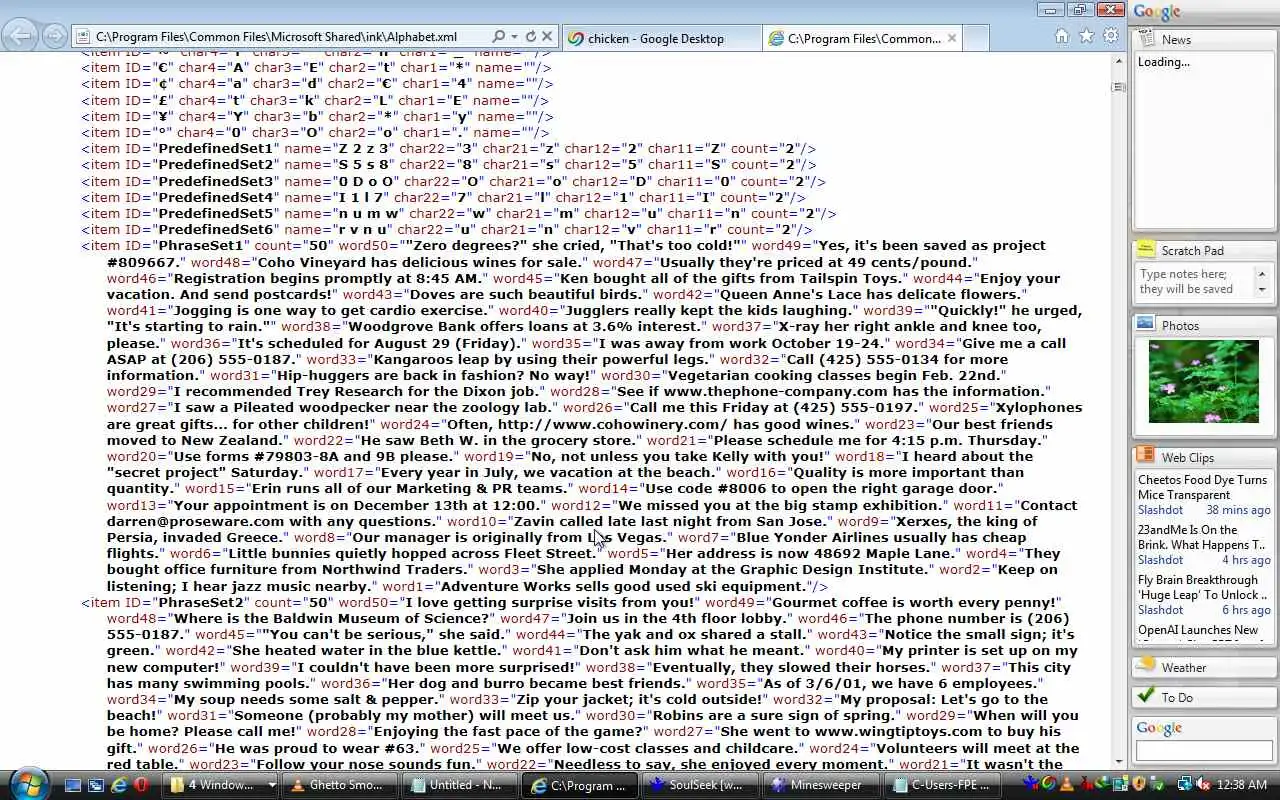Click the Stop loading X in address bar
Screen dimensions: 1280x800
tap(547, 37)
